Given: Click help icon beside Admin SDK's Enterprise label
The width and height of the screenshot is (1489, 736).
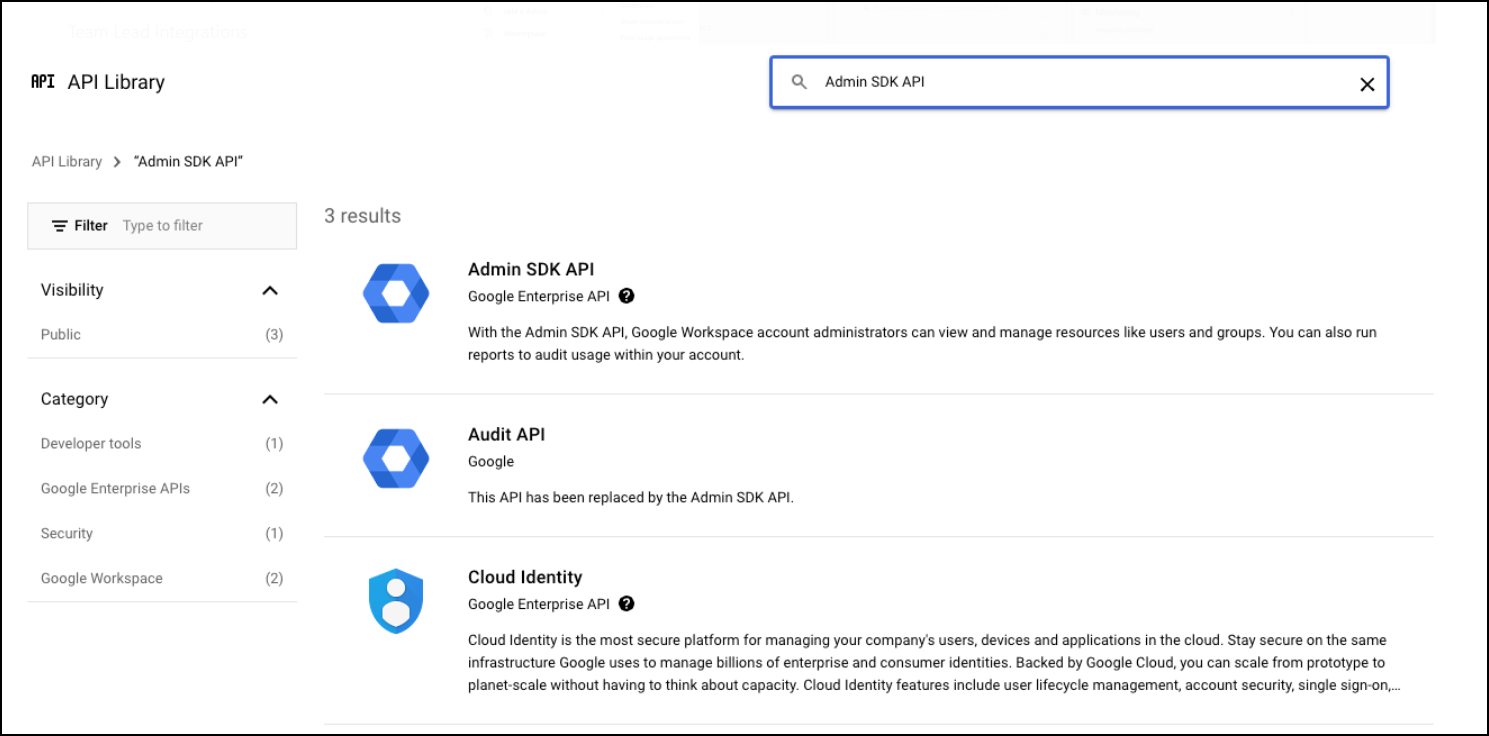Looking at the screenshot, I should 627,296.
